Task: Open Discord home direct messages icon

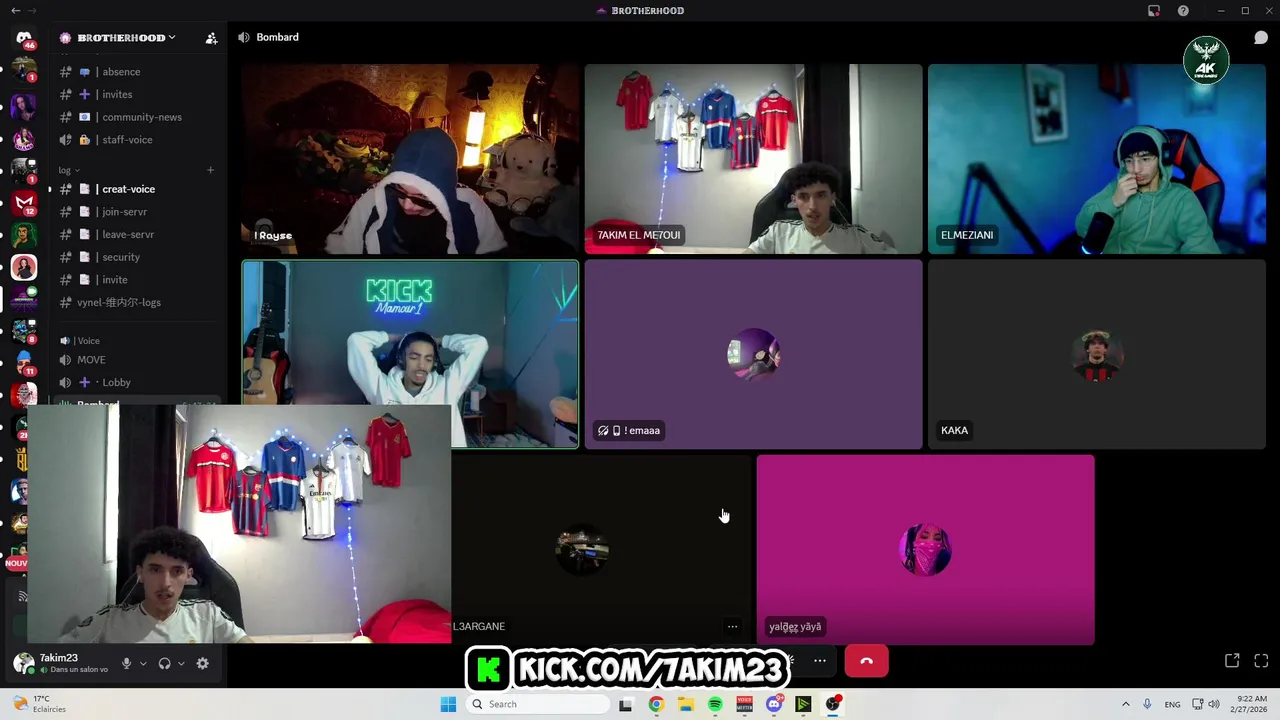Action: [24, 38]
